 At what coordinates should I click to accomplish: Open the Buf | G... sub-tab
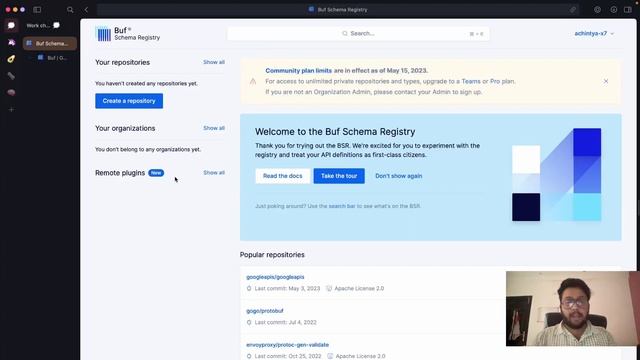click(x=52, y=58)
